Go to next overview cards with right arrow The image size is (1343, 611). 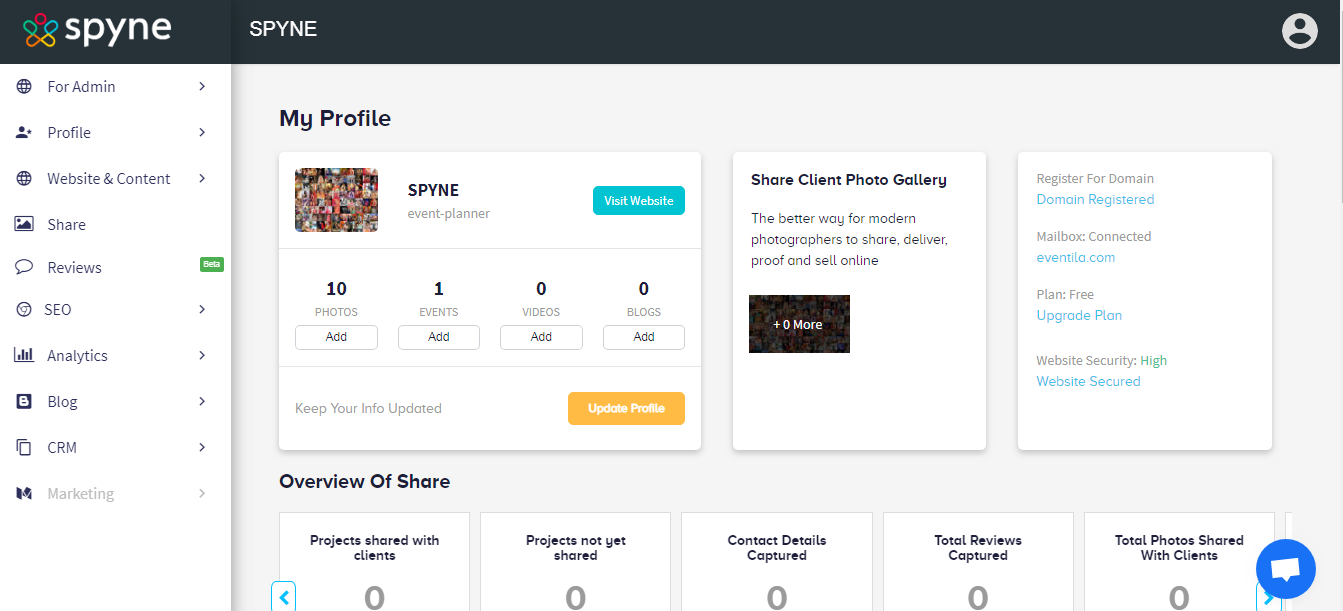1268,597
